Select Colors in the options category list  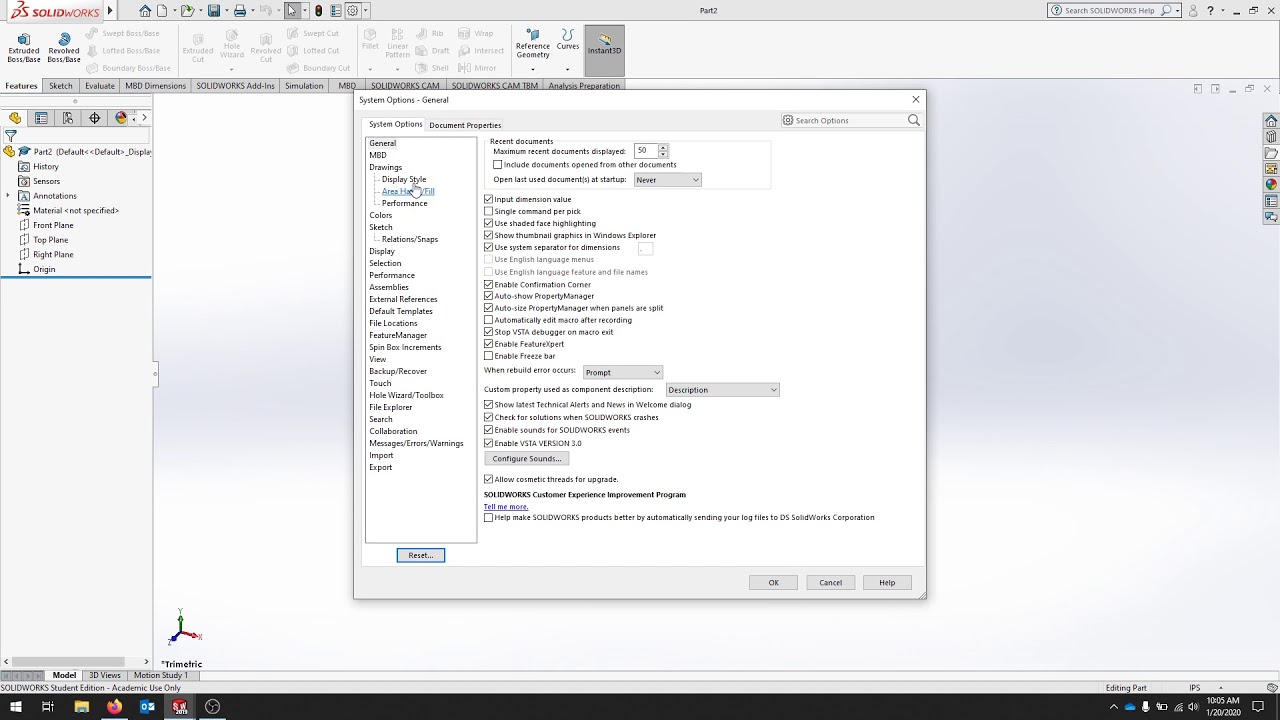381,215
